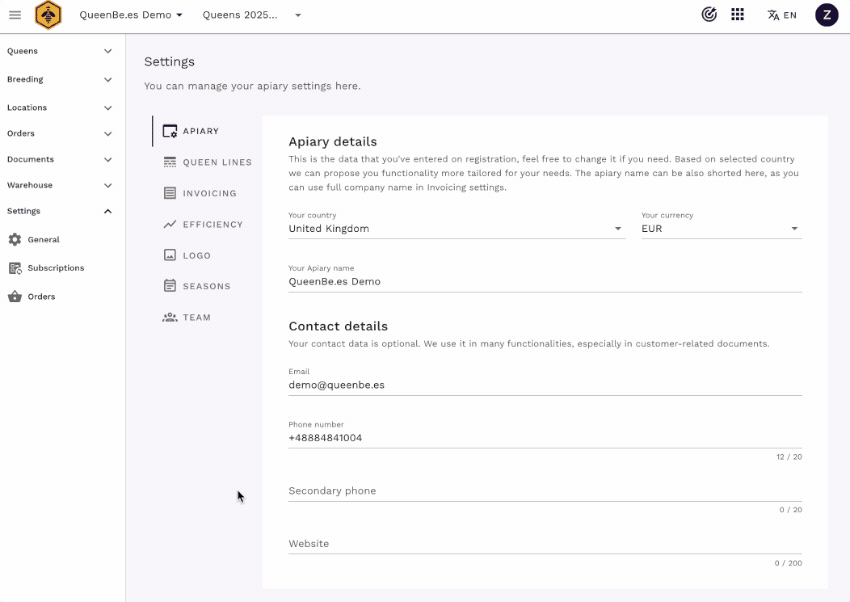This screenshot has height=602, width=850.
Task: Open the Your country dropdown
Action: coord(455,229)
